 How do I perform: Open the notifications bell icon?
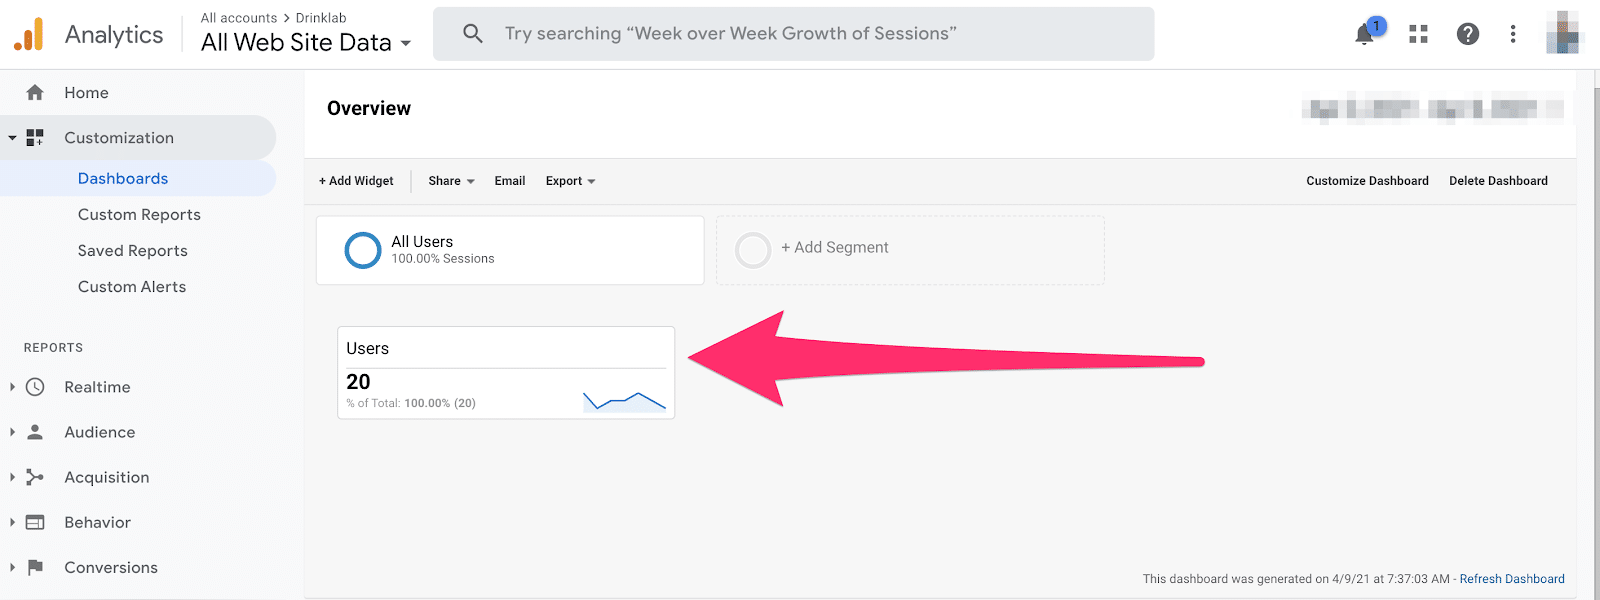[x=1365, y=34]
